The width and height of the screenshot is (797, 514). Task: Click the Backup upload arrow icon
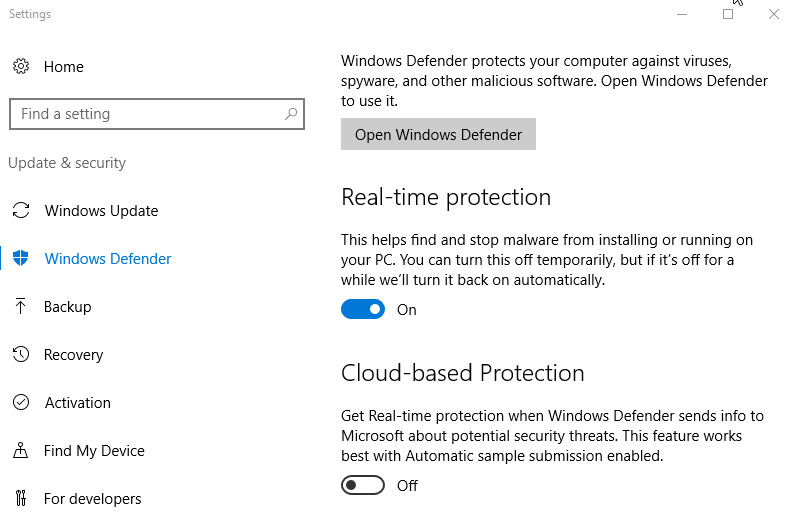pyautogui.click(x=20, y=307)
